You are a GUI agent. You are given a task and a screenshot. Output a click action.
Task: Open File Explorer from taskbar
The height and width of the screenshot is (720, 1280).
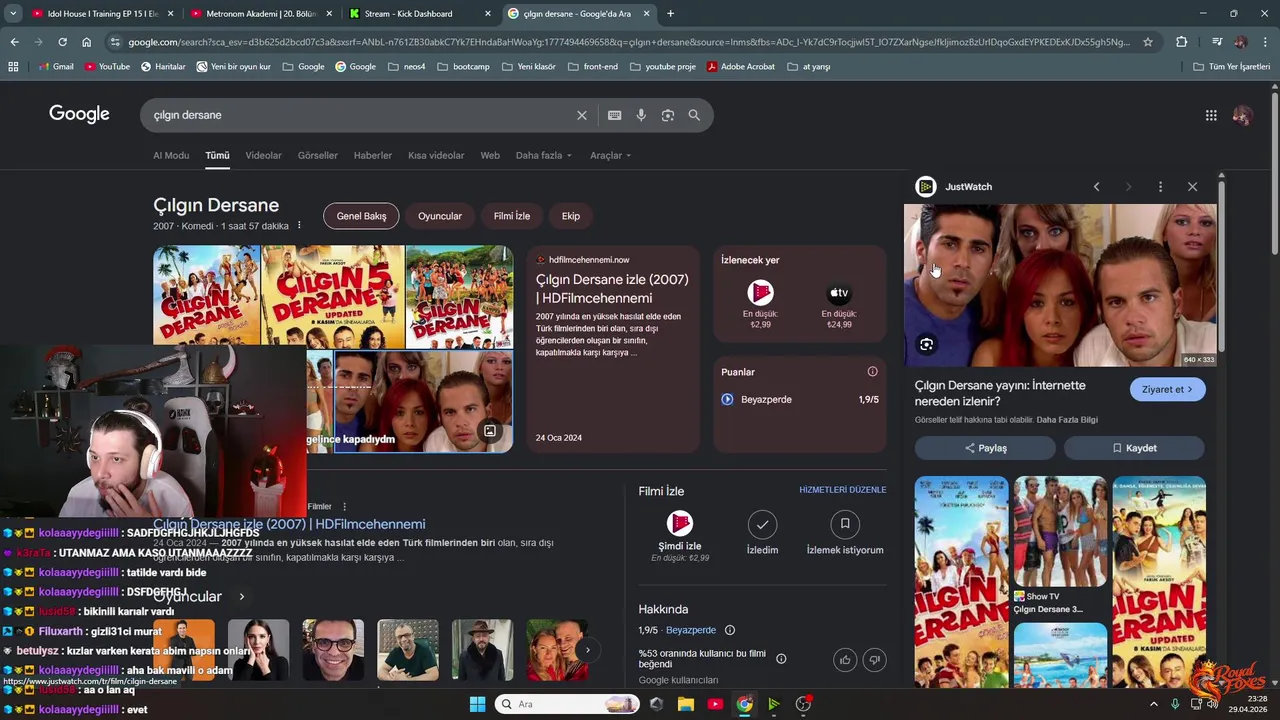[x=685, y=704]
